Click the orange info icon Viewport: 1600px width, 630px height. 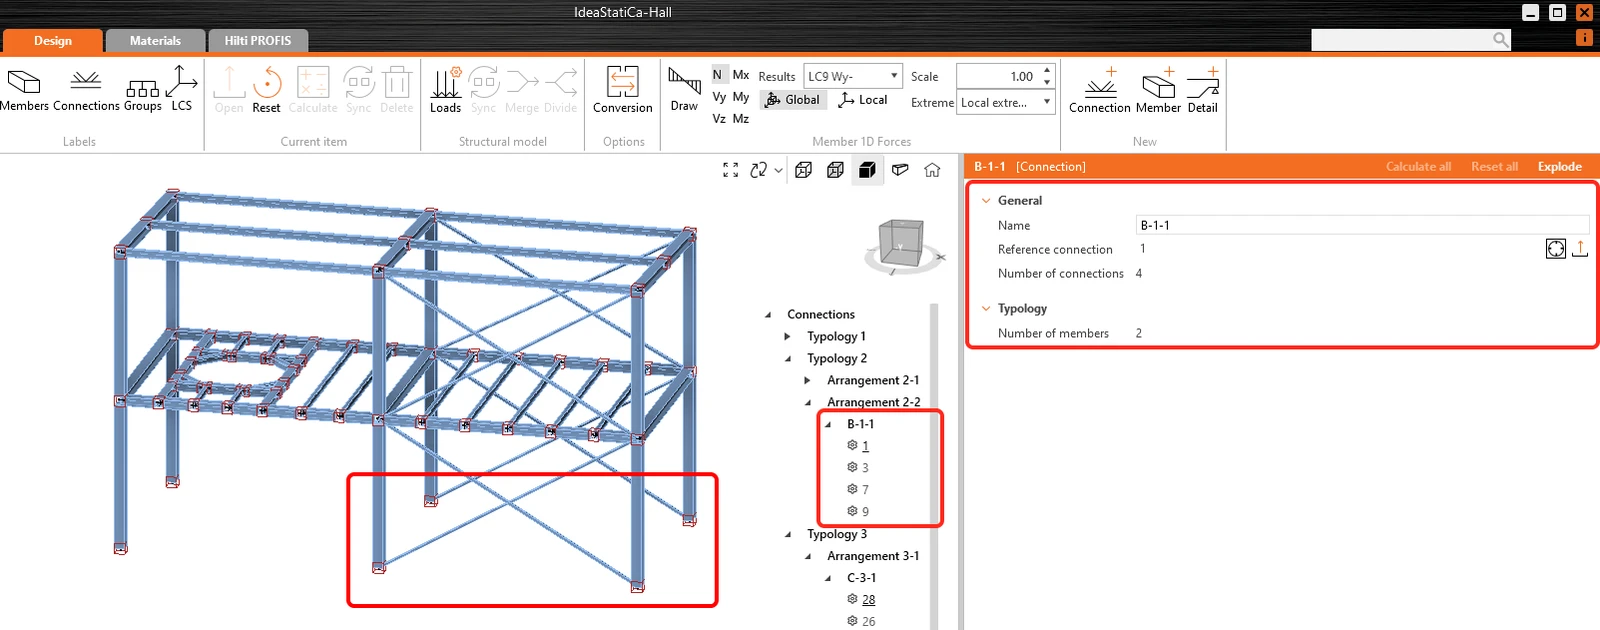point(1584,37)
